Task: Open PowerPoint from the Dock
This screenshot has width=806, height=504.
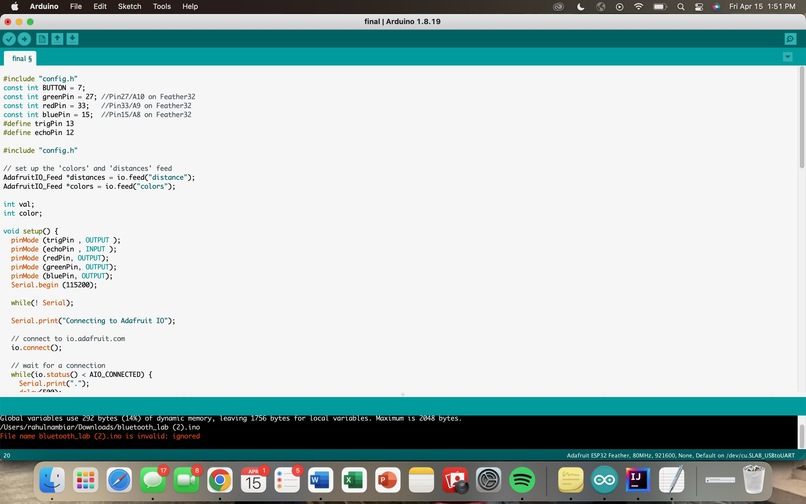Action: click(388, 480)
